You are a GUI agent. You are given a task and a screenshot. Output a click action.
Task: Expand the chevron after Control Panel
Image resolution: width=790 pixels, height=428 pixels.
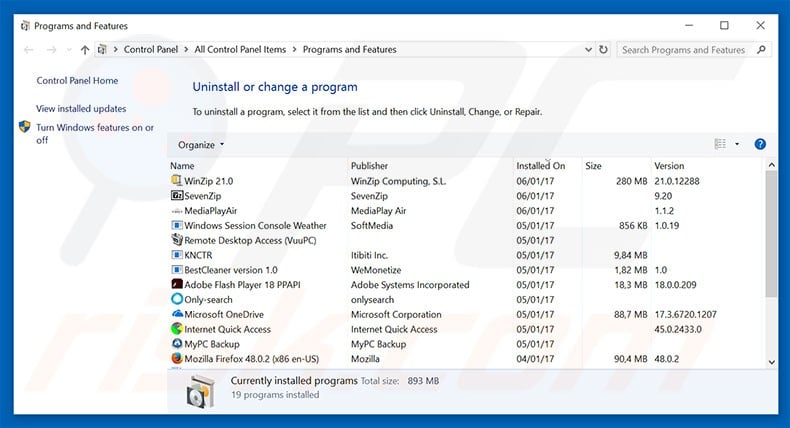click(186, 49)
